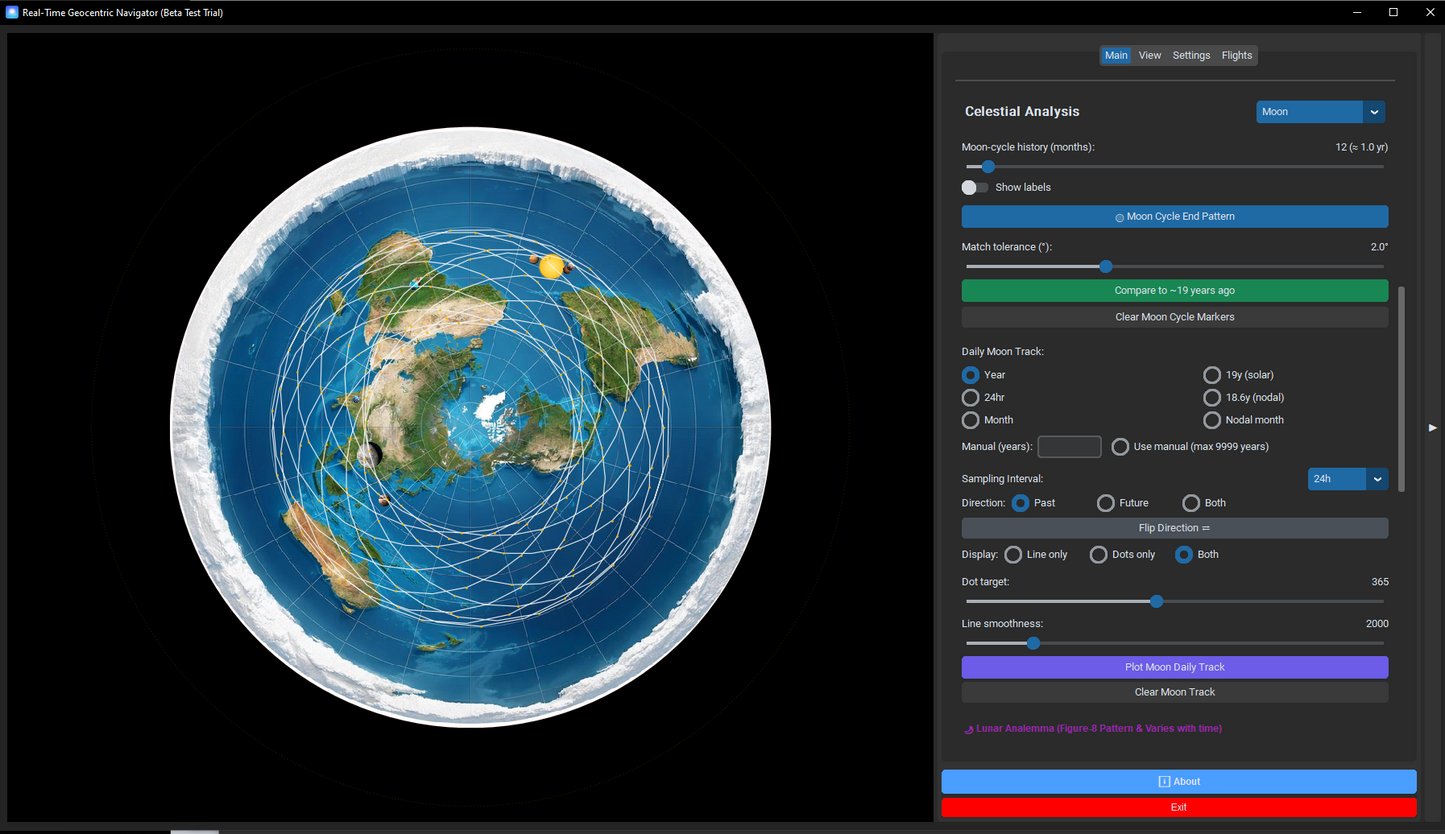Open the Settings tab
Viewport: 1445px width, 834px height.
(x=1191, y=55)
